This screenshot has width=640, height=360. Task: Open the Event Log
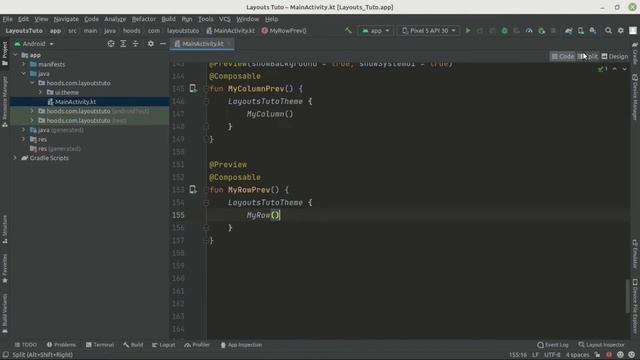pos(553,345)
